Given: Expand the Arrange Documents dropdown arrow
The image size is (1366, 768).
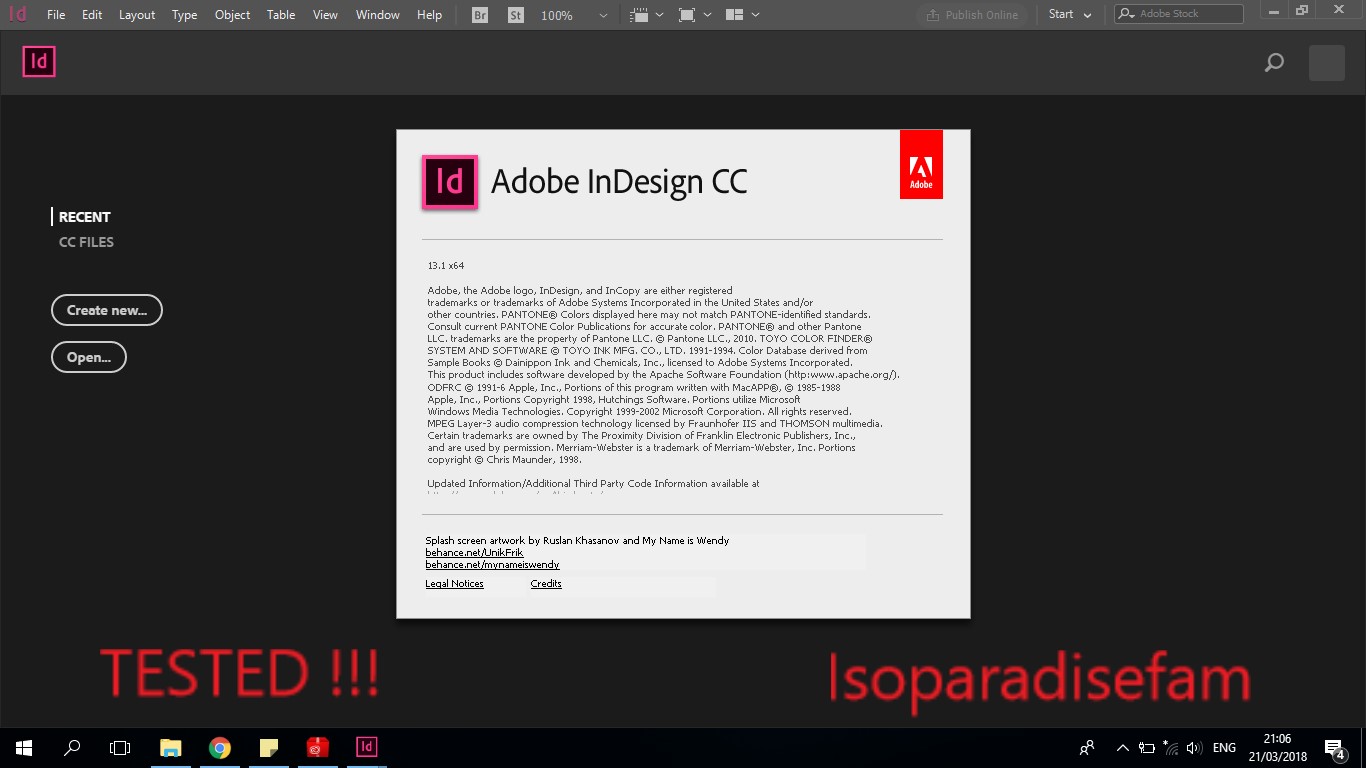Looking at the screenshot, I should click(755, 15).
